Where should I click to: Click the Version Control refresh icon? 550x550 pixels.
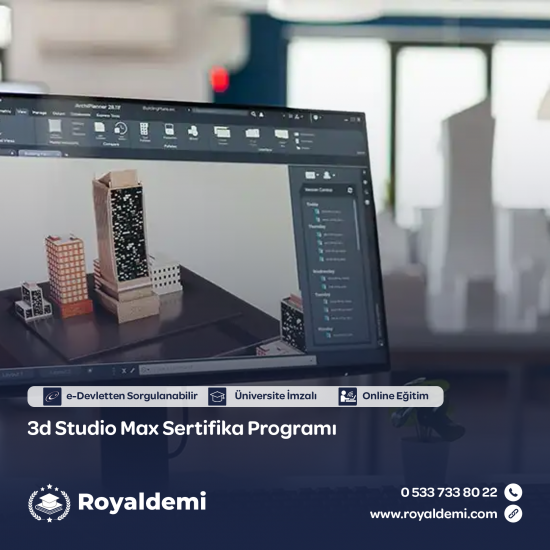[350, 190]
